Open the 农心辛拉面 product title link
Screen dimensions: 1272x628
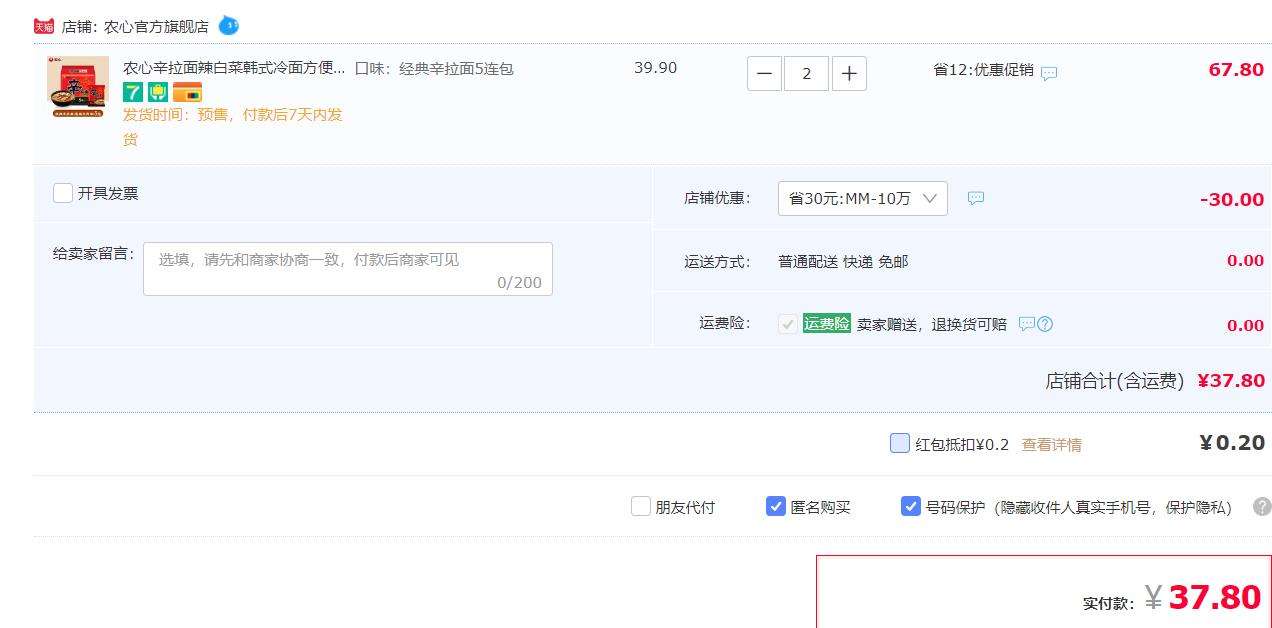point(233,68)
